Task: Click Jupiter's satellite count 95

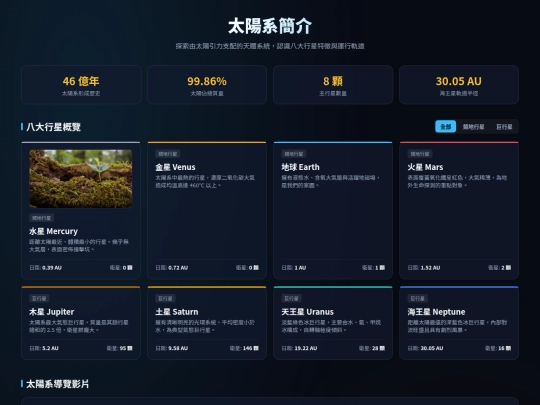Action: [x=126, y=348]
